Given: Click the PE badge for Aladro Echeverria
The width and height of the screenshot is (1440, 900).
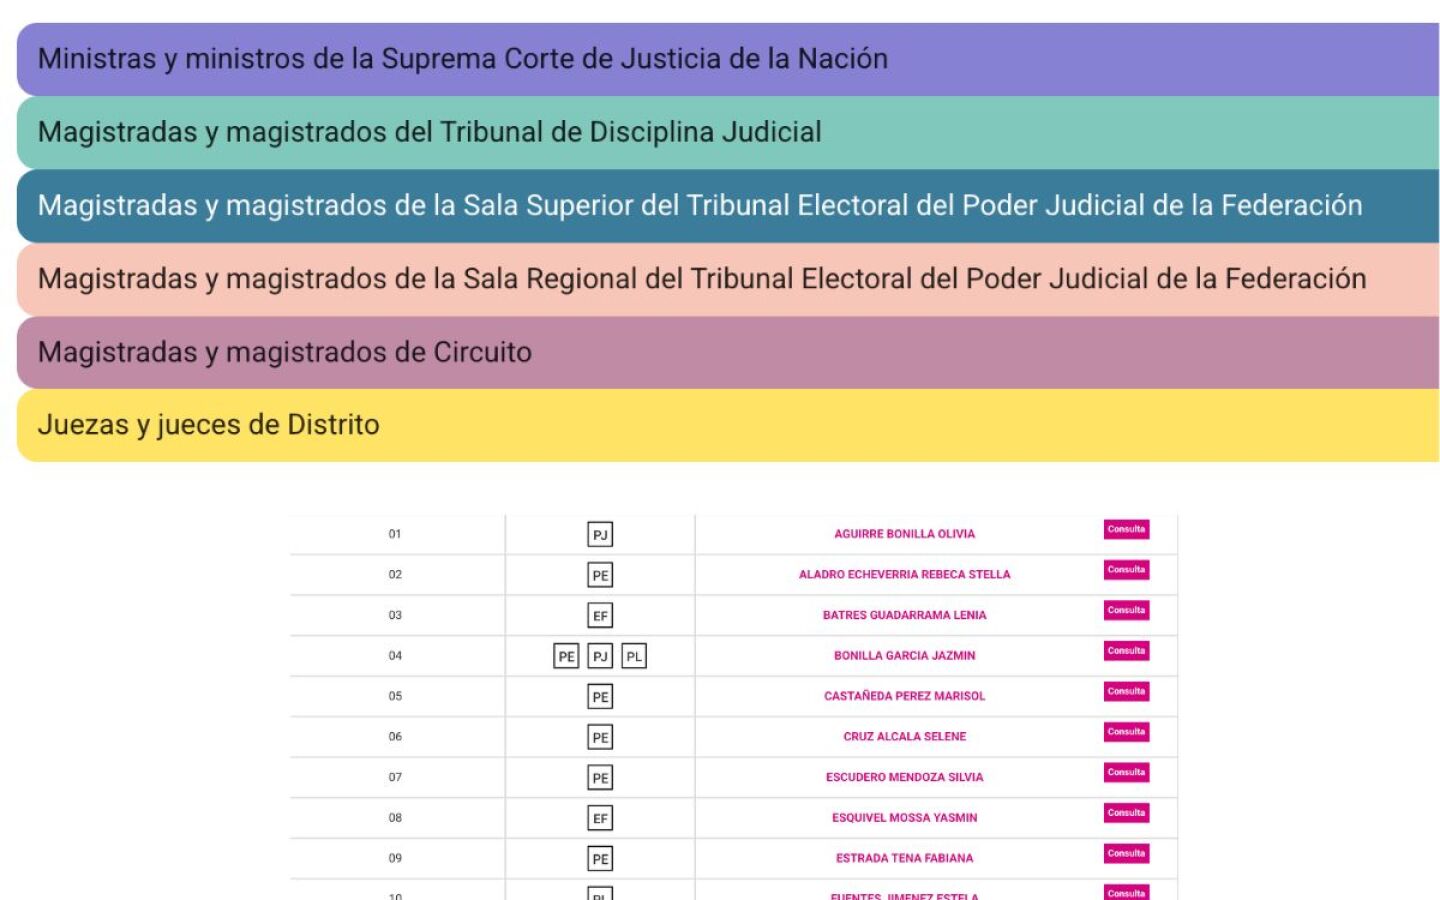Looking at the screenshot, I should 600,575.
